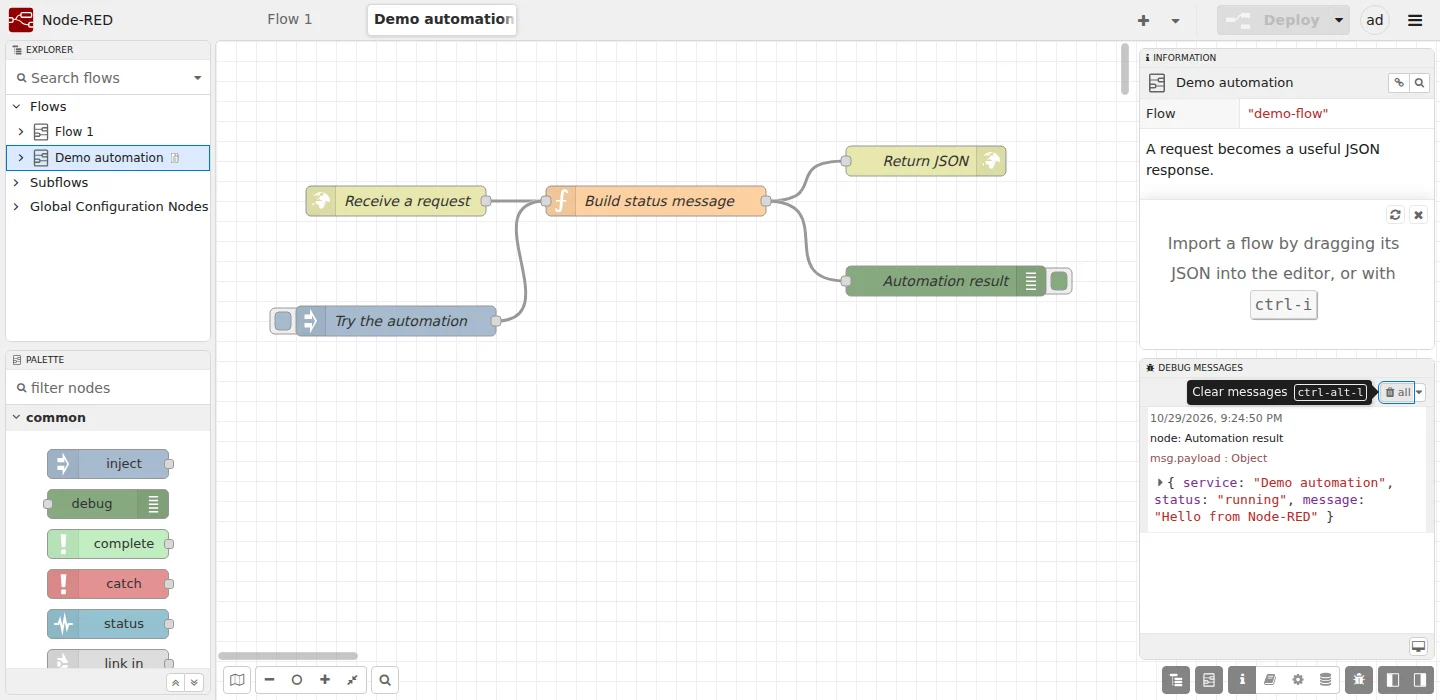Click the zoom to fit icon
Viewport: 1440px width, 700px height.
[x=353, y=680]
